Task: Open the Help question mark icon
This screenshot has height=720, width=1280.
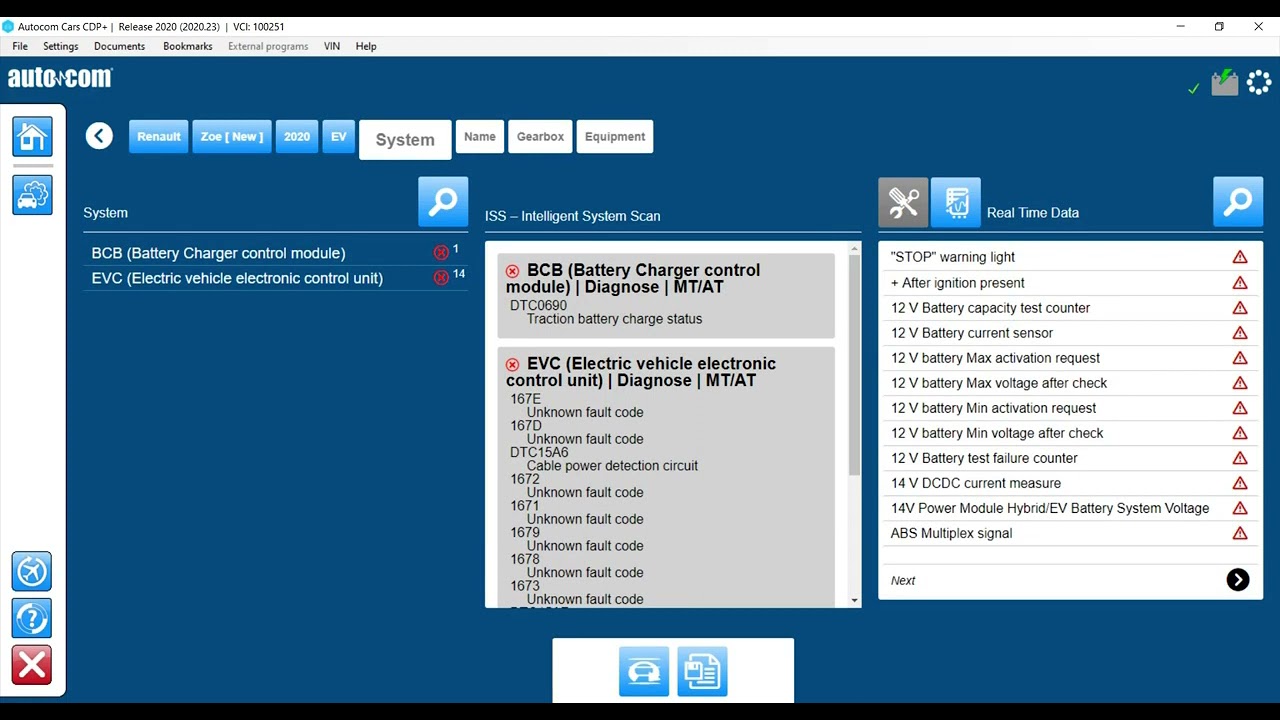Action: click(x=32, y=618)
